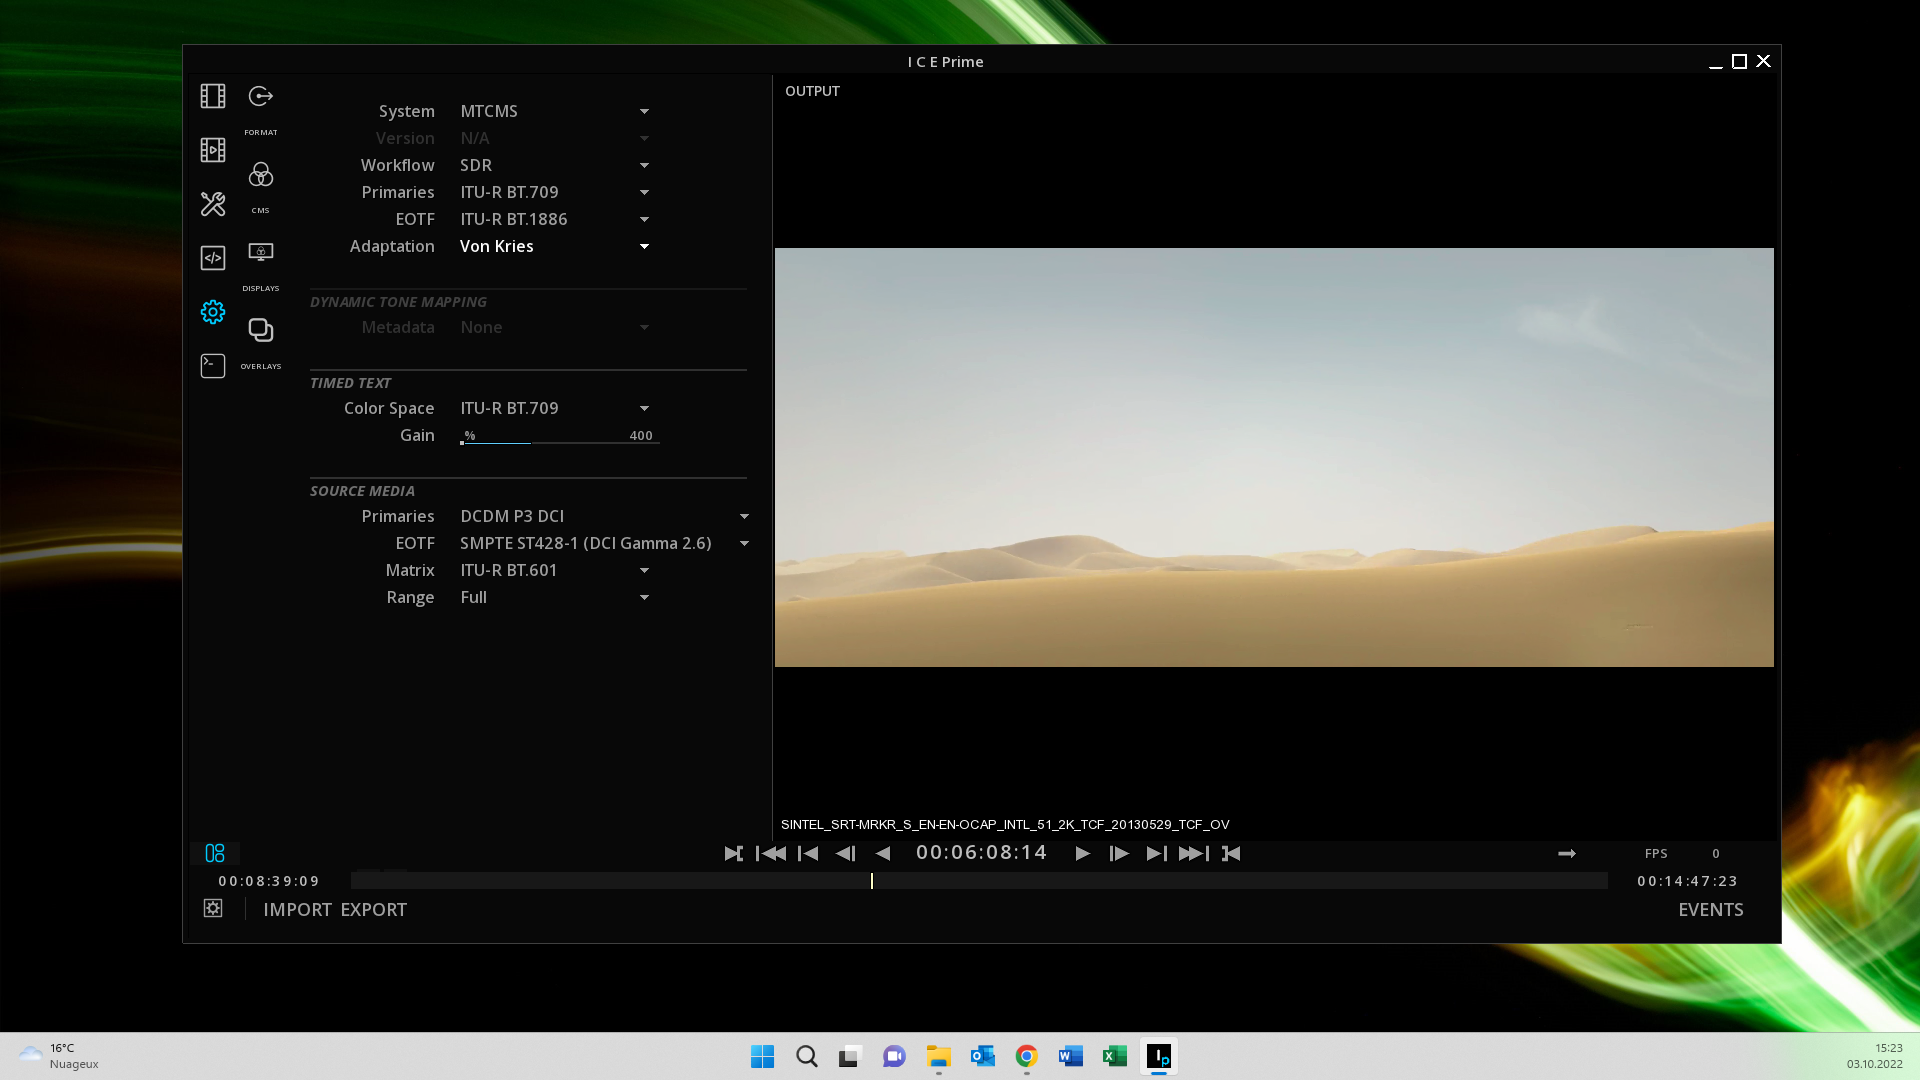
Task: Start forward playback
Action: coord(1082,853)
